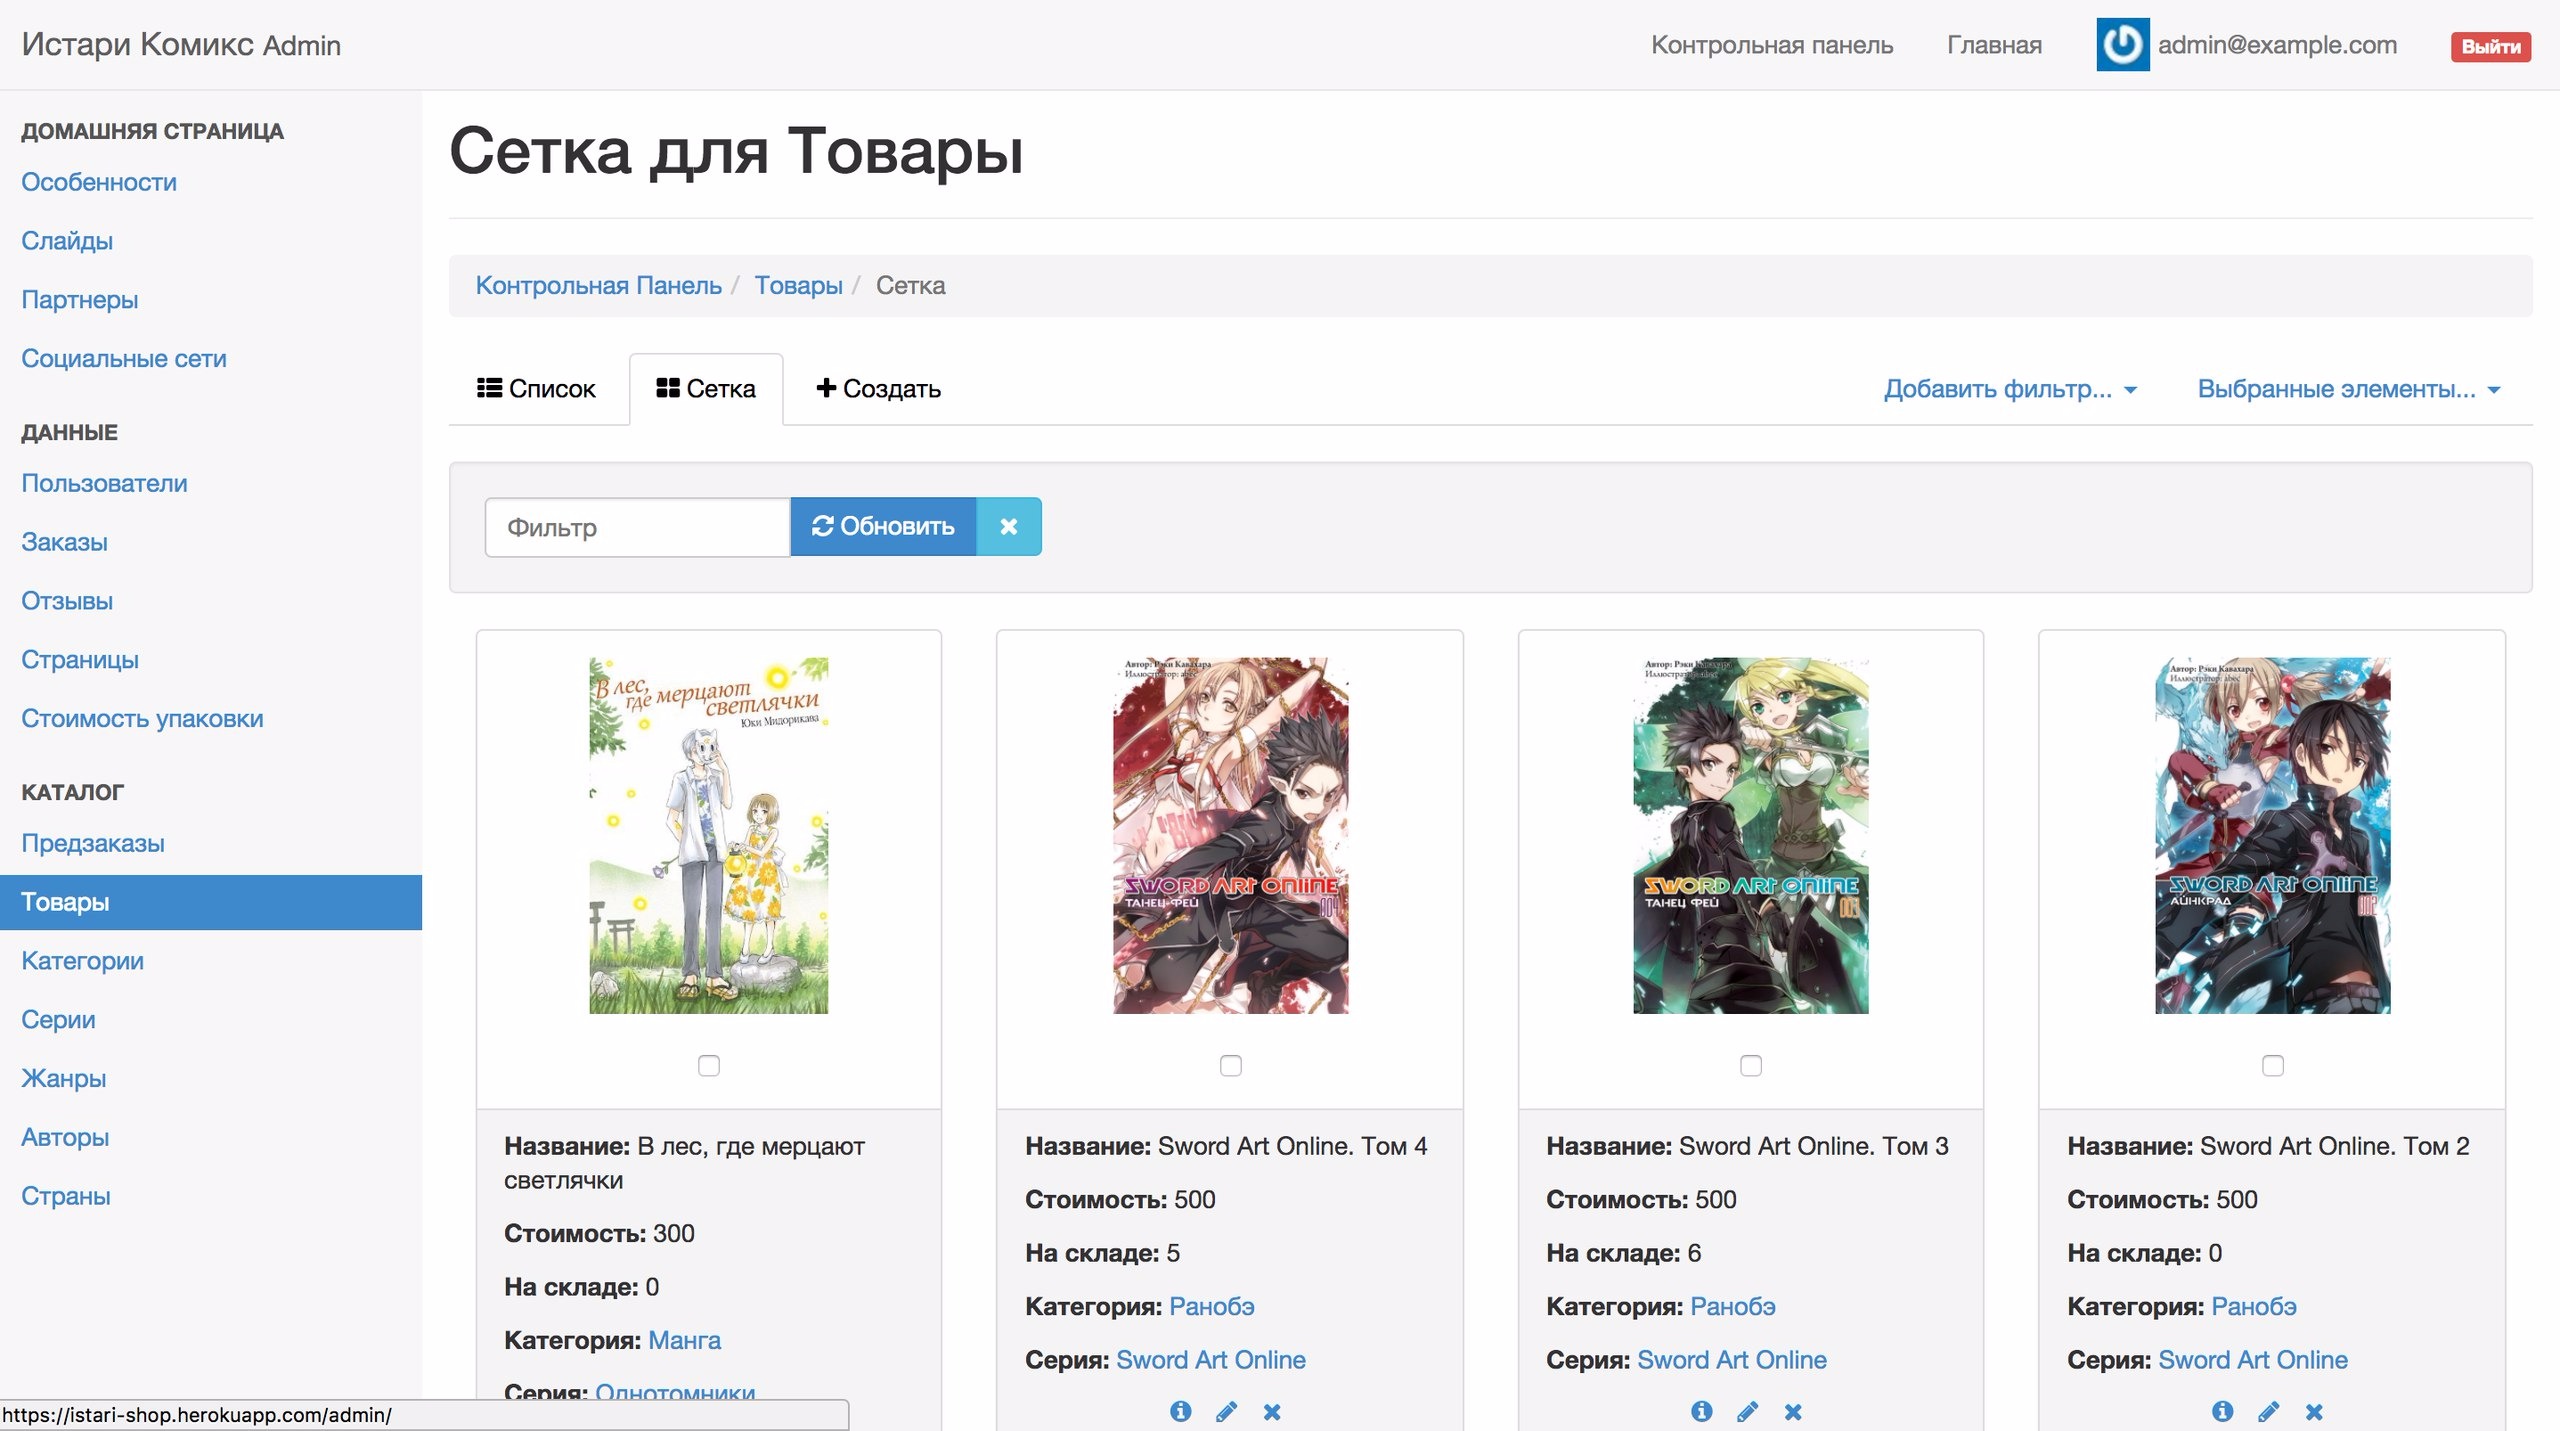Switch to the Список tab

537,388
